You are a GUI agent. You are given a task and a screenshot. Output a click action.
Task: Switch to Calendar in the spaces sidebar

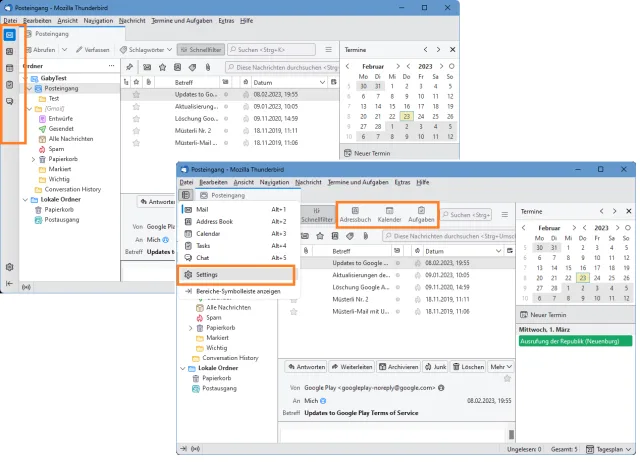click(10, 68)
